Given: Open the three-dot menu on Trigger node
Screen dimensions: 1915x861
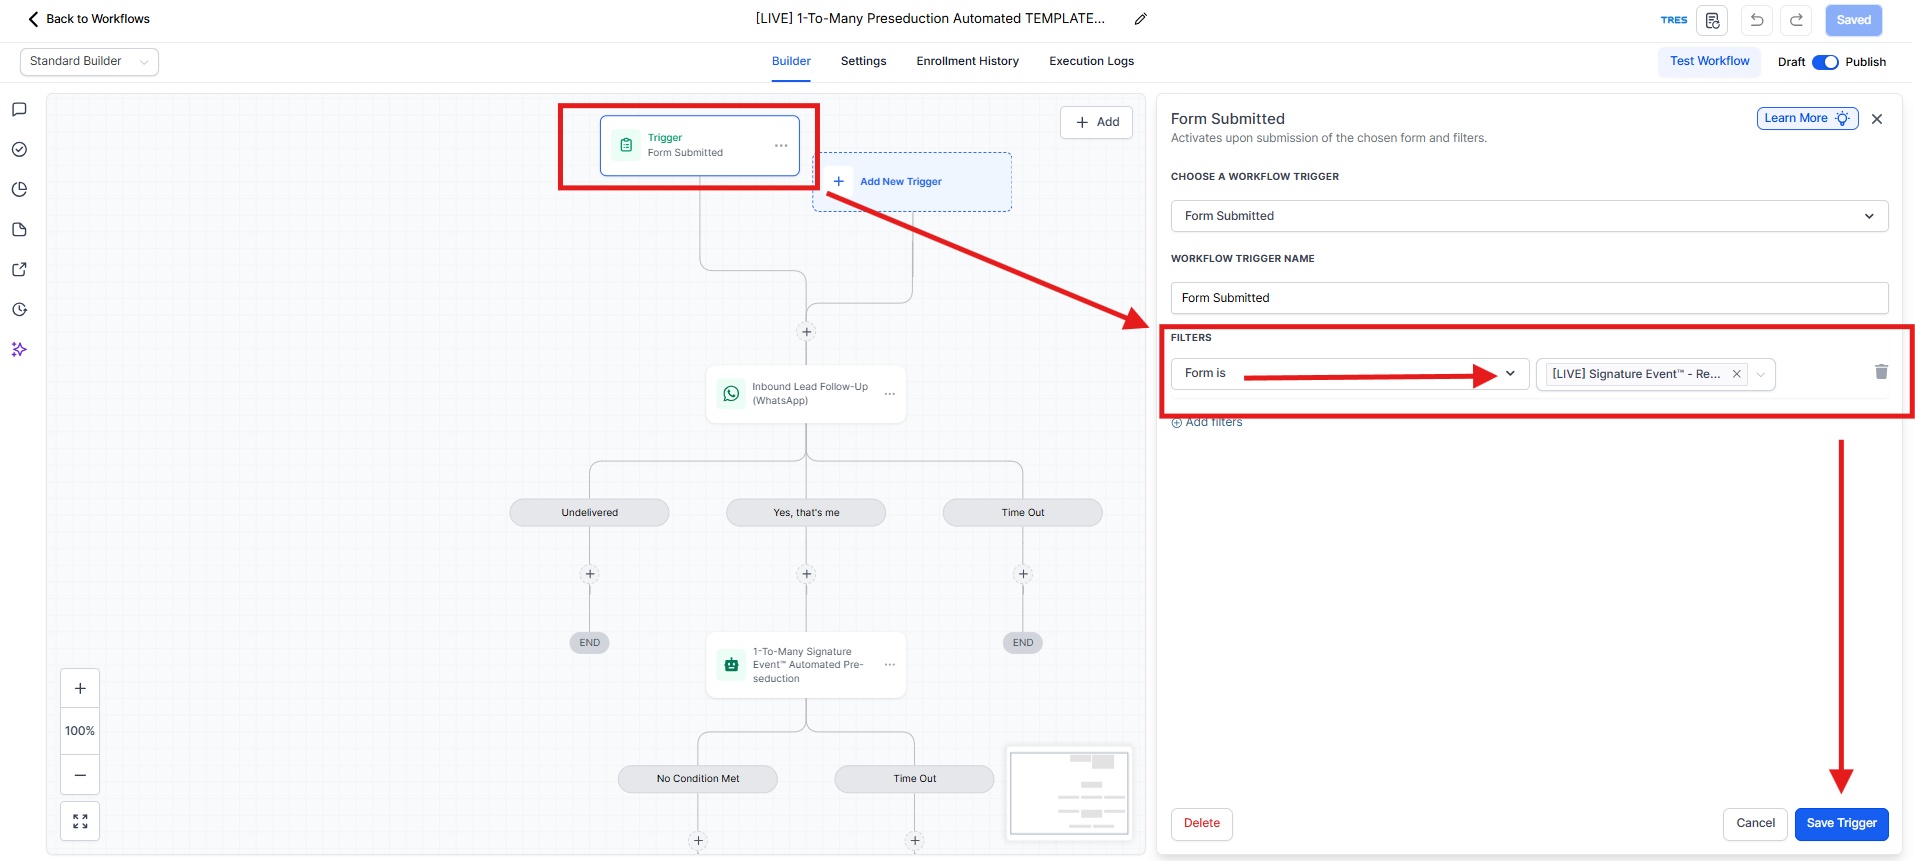Looking at the screenshot, I should coord(781,146).
